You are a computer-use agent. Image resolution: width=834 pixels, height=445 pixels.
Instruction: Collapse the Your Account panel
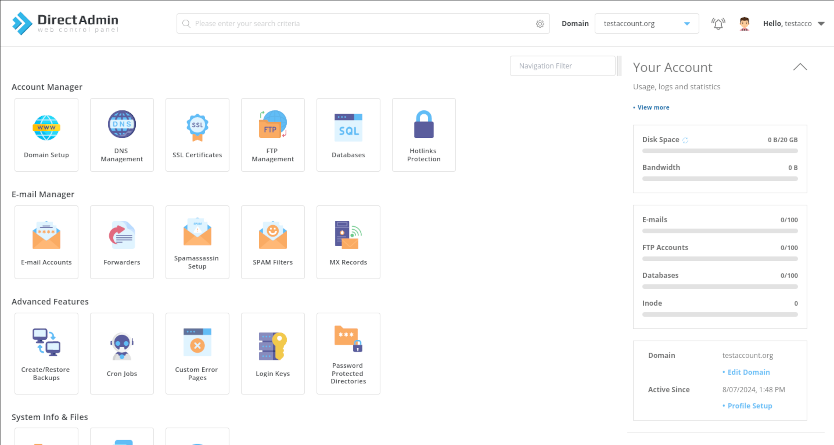point(799,67)
